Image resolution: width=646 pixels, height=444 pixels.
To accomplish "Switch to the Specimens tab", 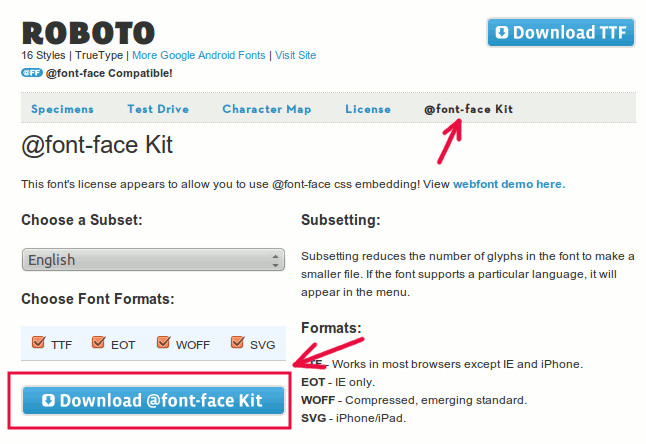I will point(62,109).
